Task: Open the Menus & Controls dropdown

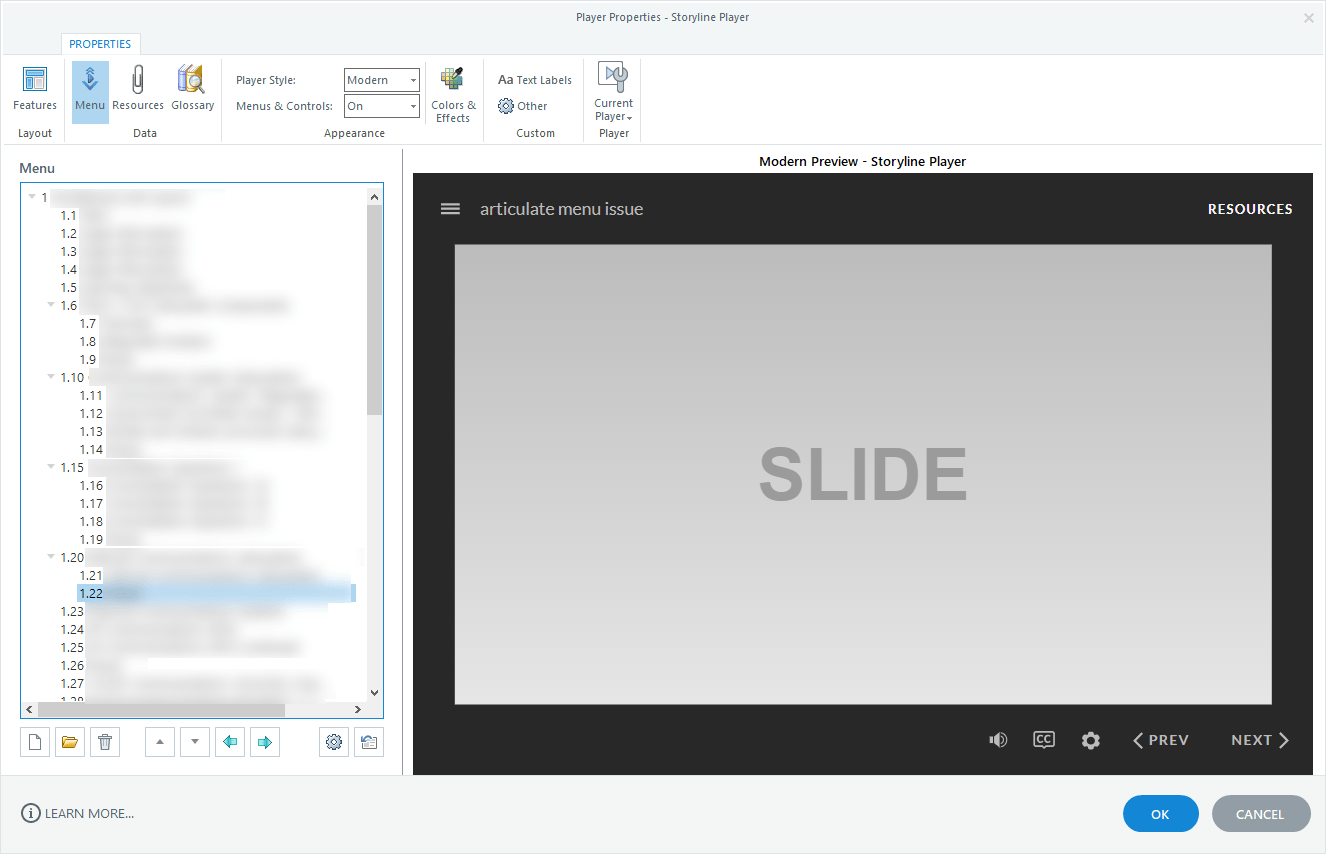Action: (x=382, y=106)
